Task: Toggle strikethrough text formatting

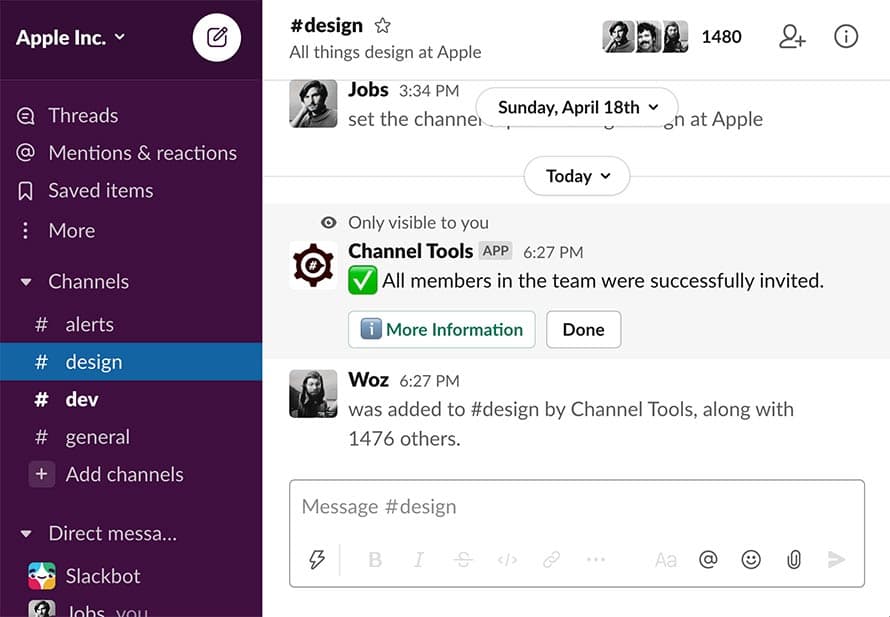Action: (x=463, y=560)
